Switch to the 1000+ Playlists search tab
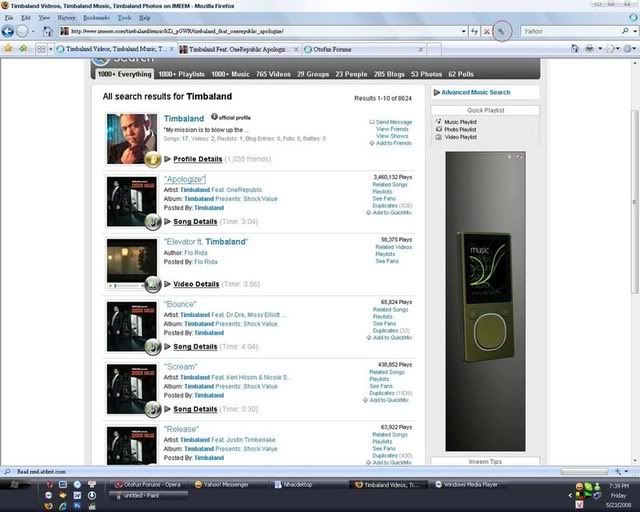Viewport: 640px width, 512px height. coord(181,74)
